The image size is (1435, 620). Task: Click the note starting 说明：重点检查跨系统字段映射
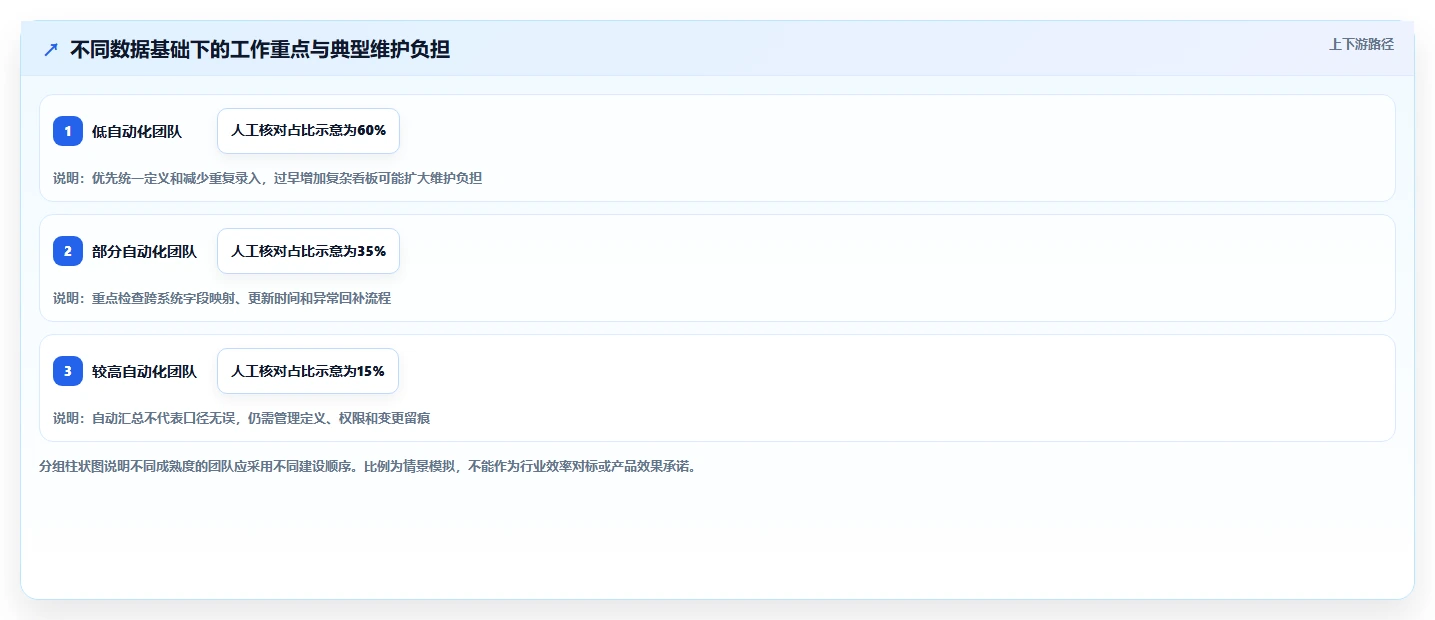tap(222, 298)
